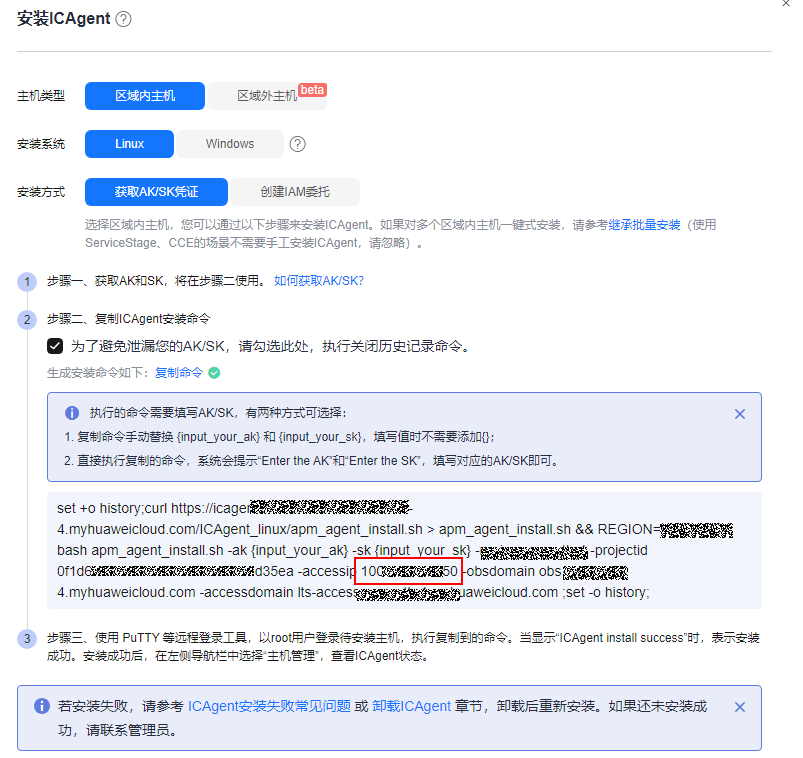Click 复制命令 to copy install command
The width and height of the screenshot is (803, 758).
click(179, 372)
